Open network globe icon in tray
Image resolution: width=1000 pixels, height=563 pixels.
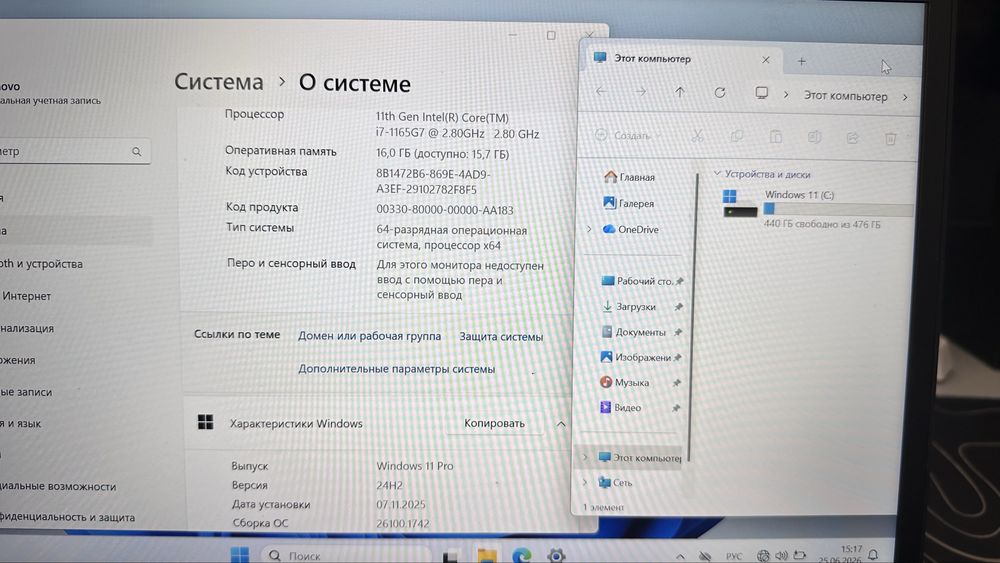[x=763, y=556]
